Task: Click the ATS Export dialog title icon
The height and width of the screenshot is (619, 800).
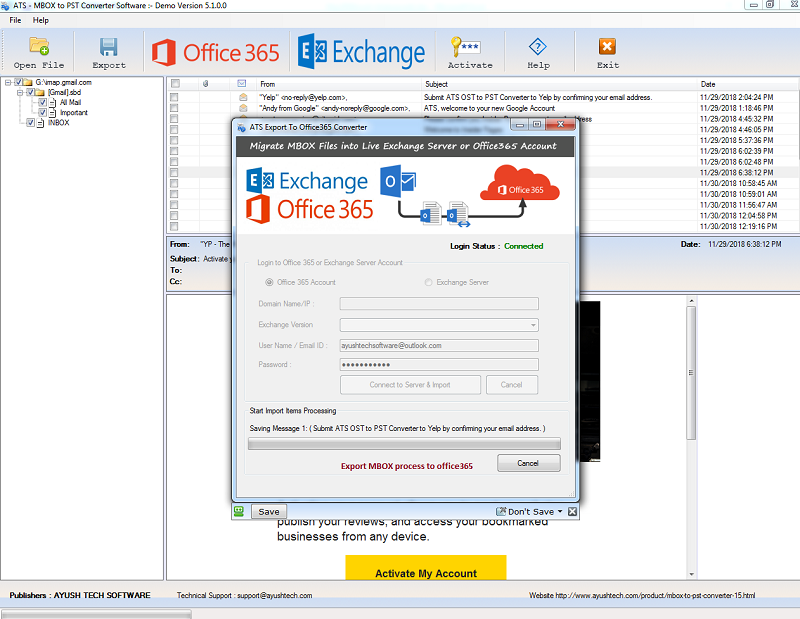Action: click(242, 127)
